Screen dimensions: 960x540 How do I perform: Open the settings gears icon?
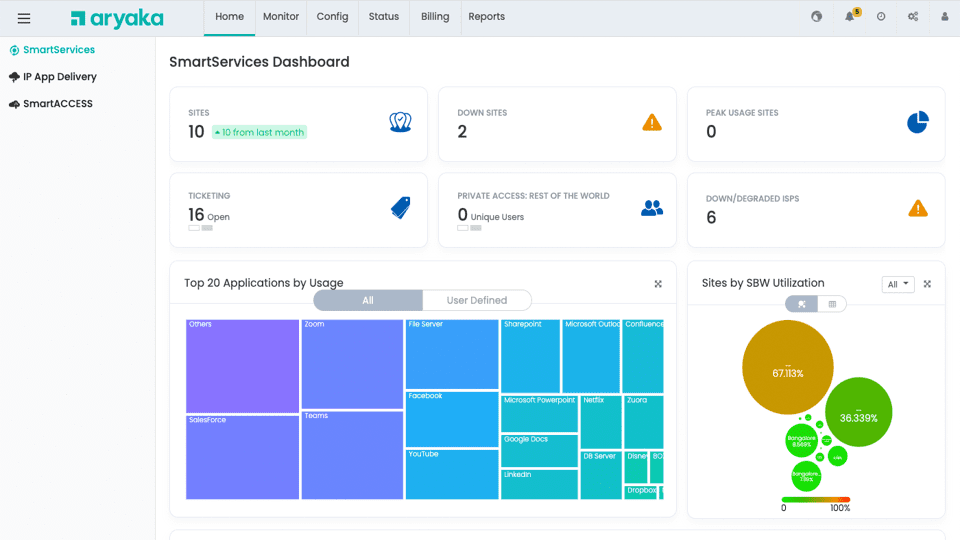913,17
